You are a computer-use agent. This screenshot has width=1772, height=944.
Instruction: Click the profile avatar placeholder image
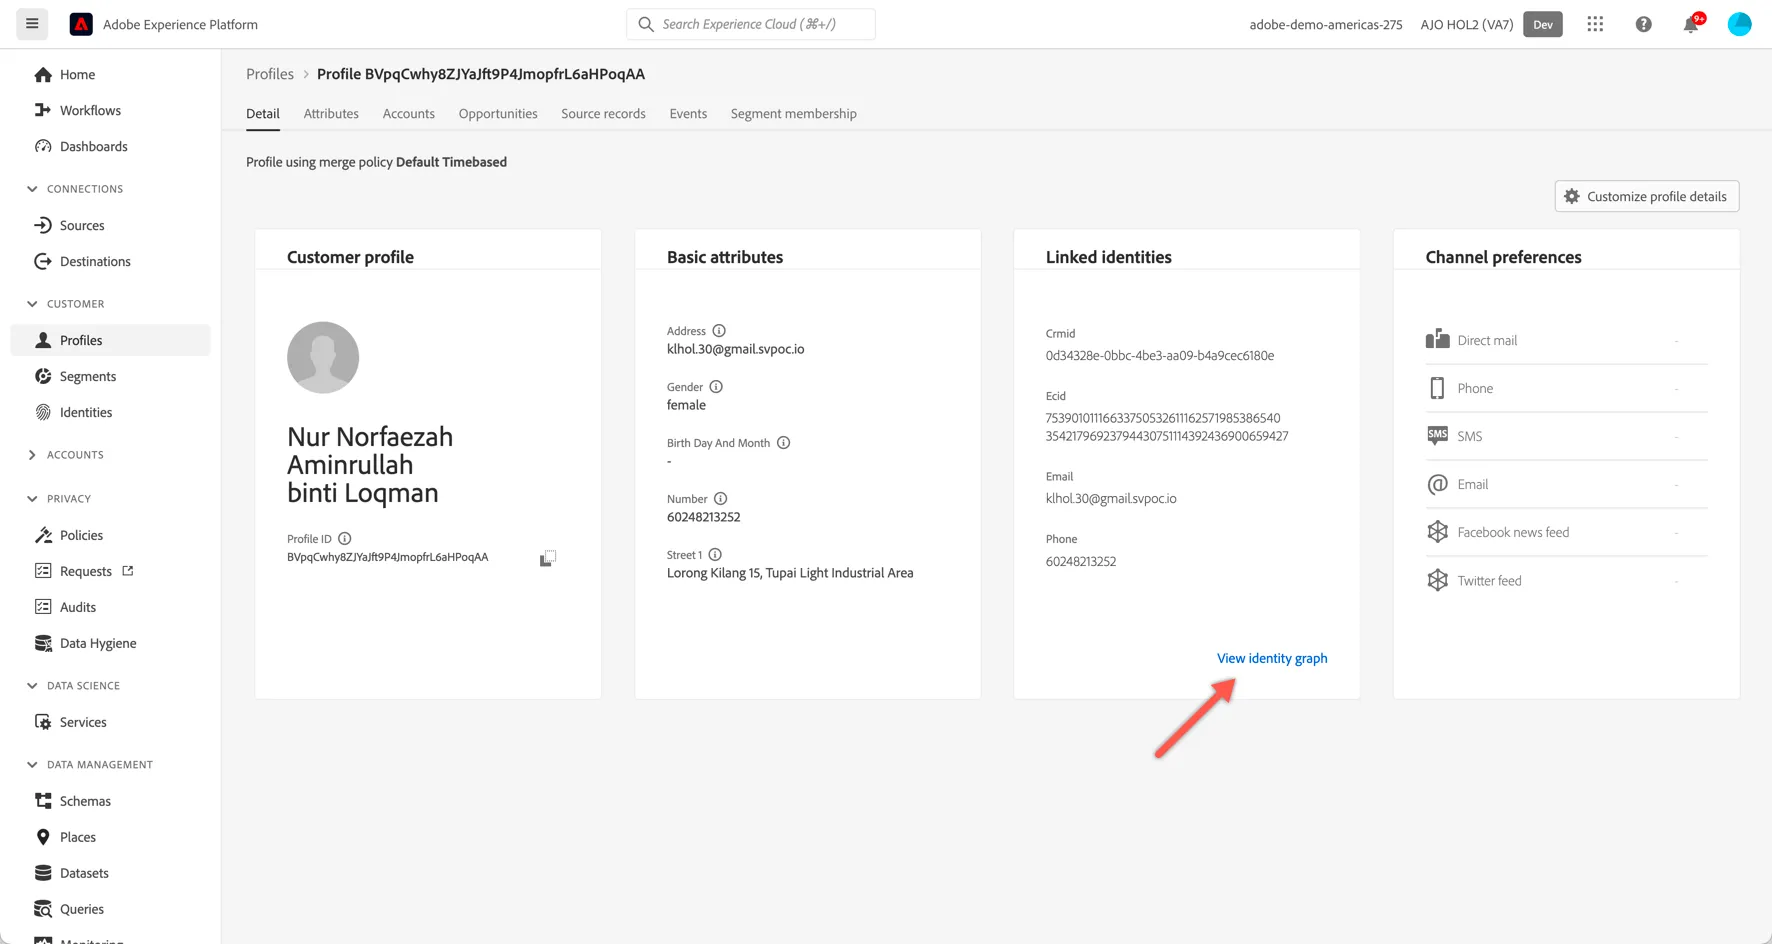click(x=323, y=357)
